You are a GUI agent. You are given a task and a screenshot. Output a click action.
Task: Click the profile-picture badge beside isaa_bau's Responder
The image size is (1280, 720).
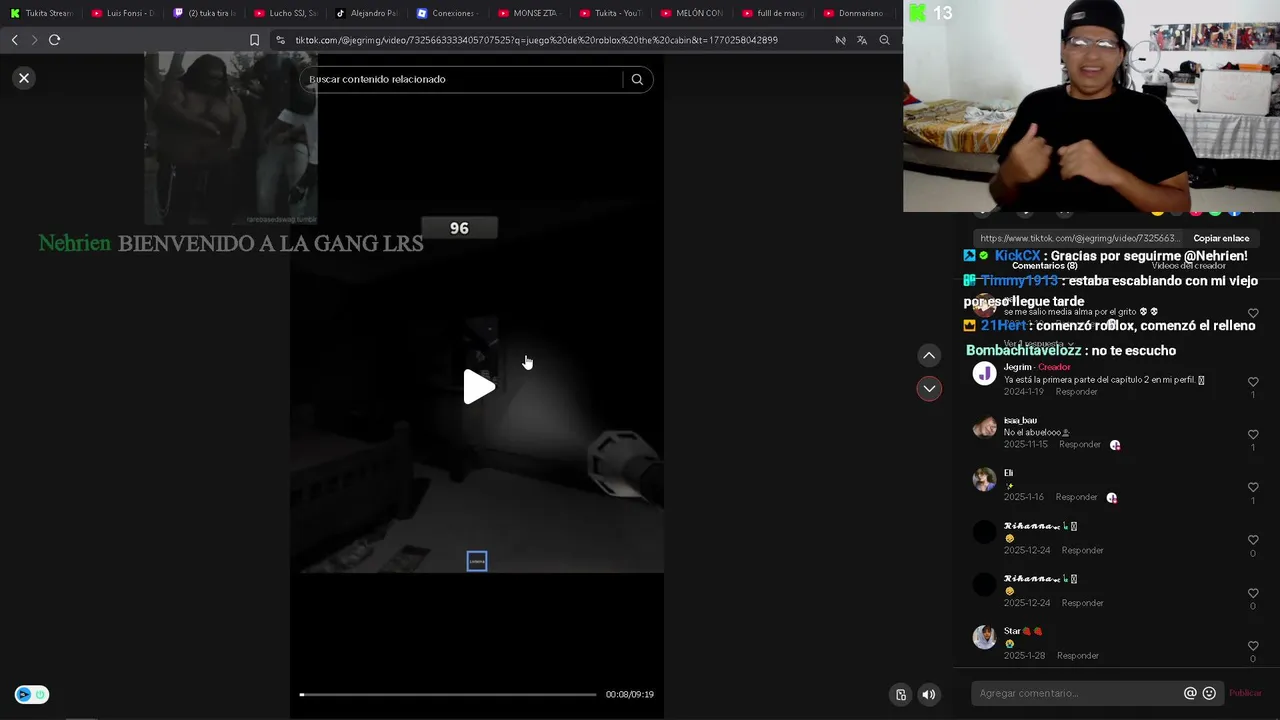click(1115, 445)
